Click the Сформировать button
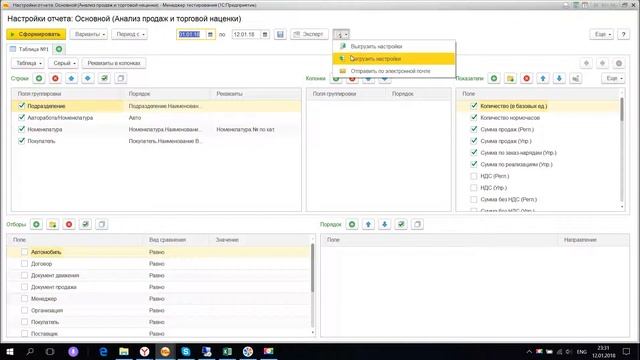The width and height of the screenshot is (640, 360). coord(36,34)
